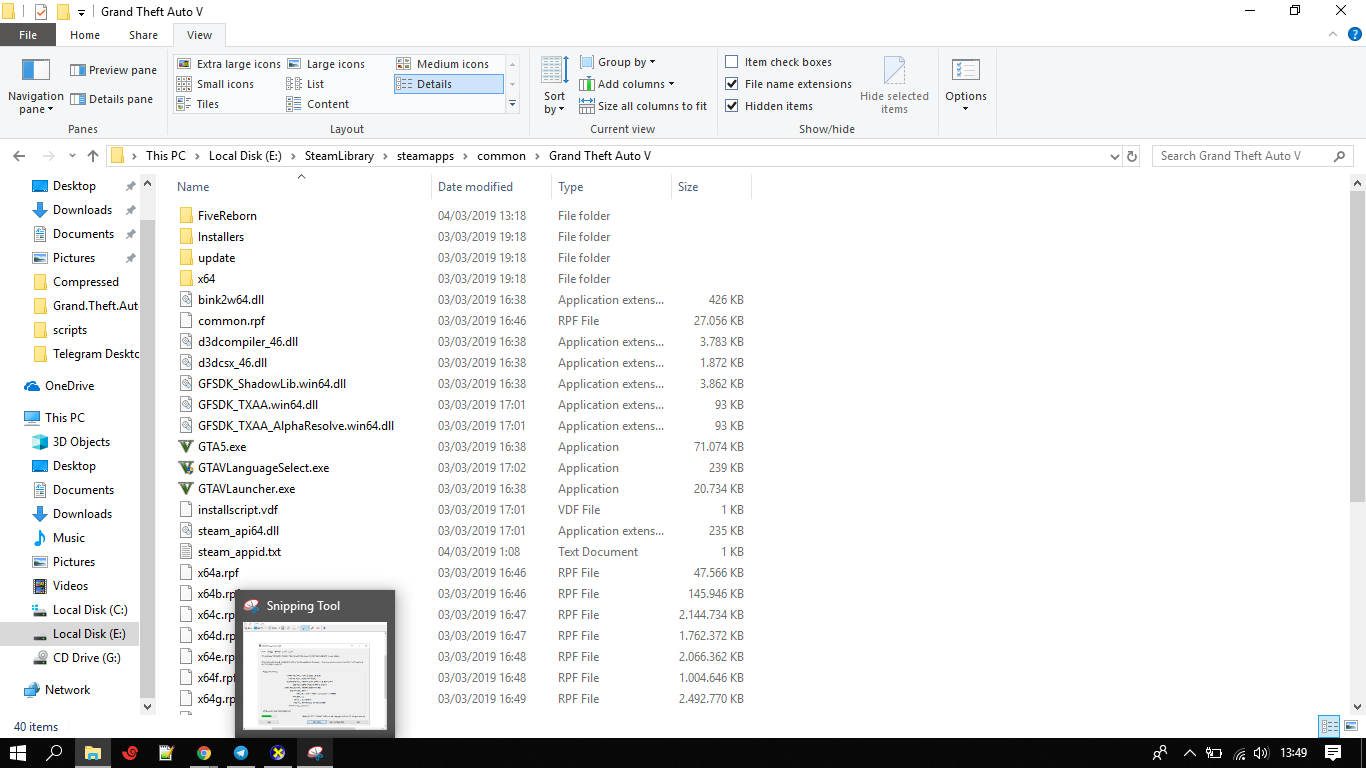Viewport: 1366px width, 768px height.
Task: Click the Snipping Tool preview thumbnail
Action: click(x=315, y=676)
